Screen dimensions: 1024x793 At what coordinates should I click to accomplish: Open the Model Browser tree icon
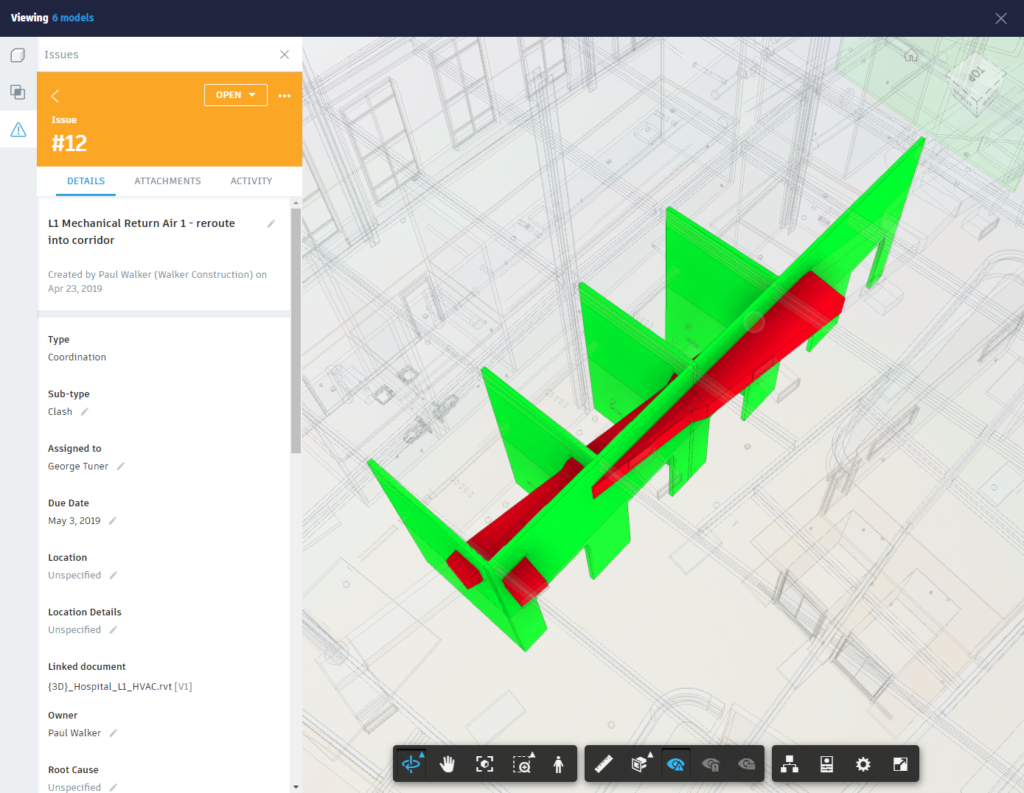(x=790, y=764)
